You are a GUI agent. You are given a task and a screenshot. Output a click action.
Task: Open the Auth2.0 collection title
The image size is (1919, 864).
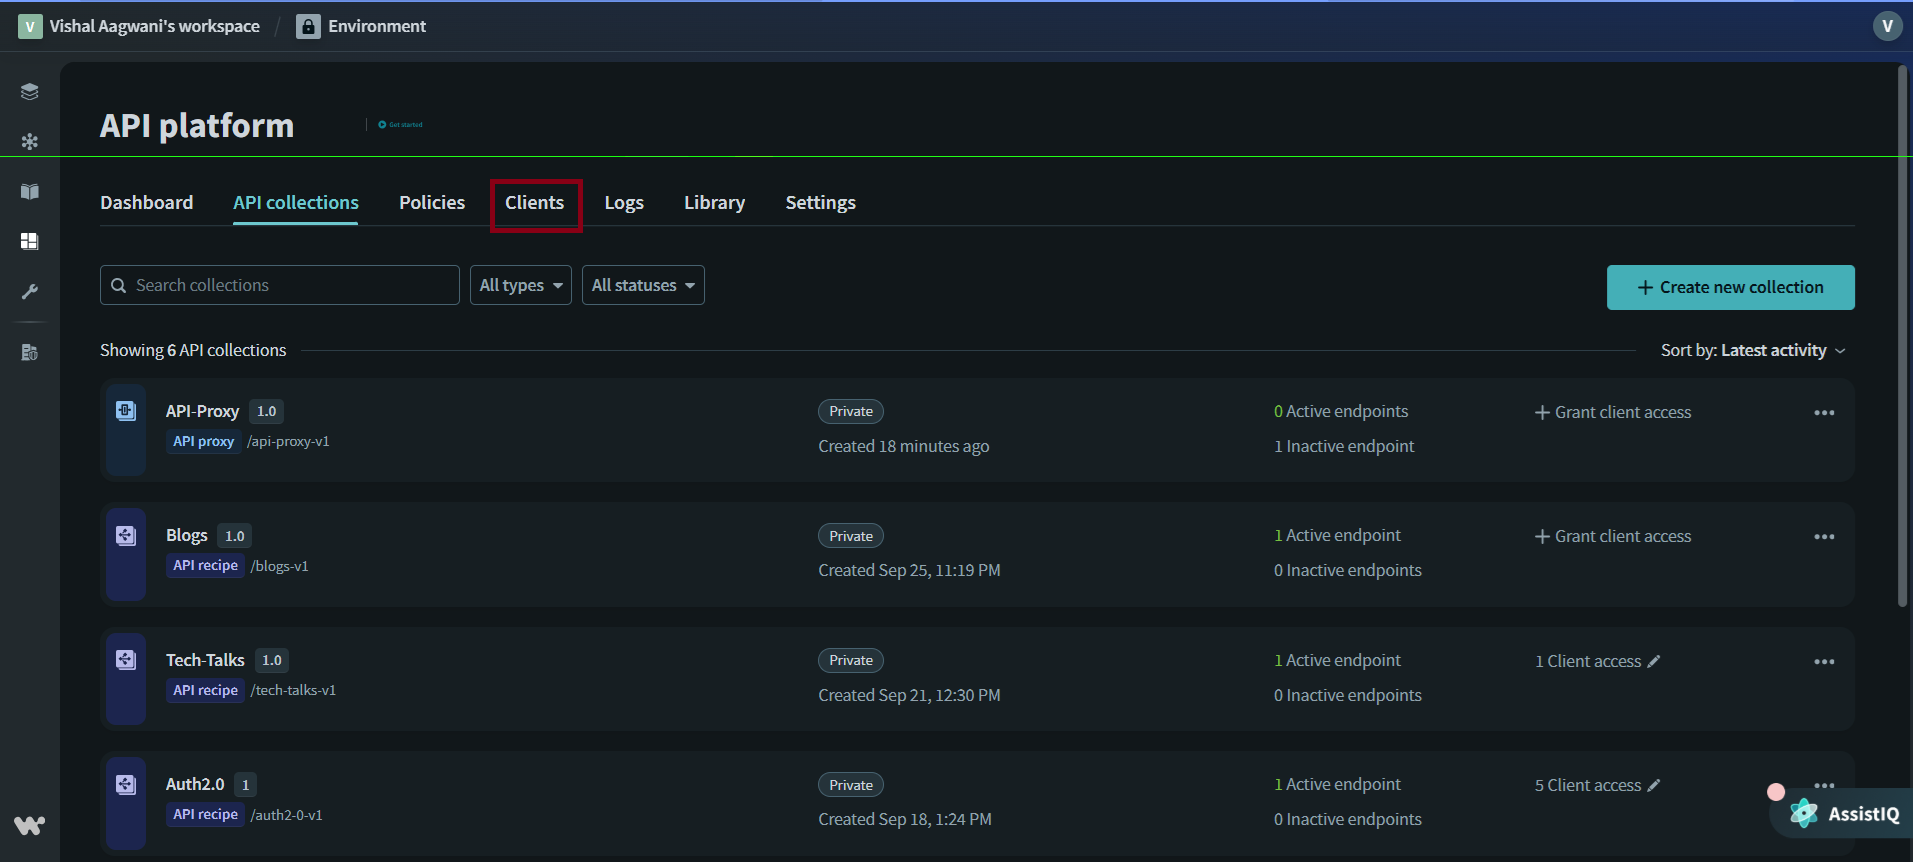pyautogui.click(x=195, y=785)
